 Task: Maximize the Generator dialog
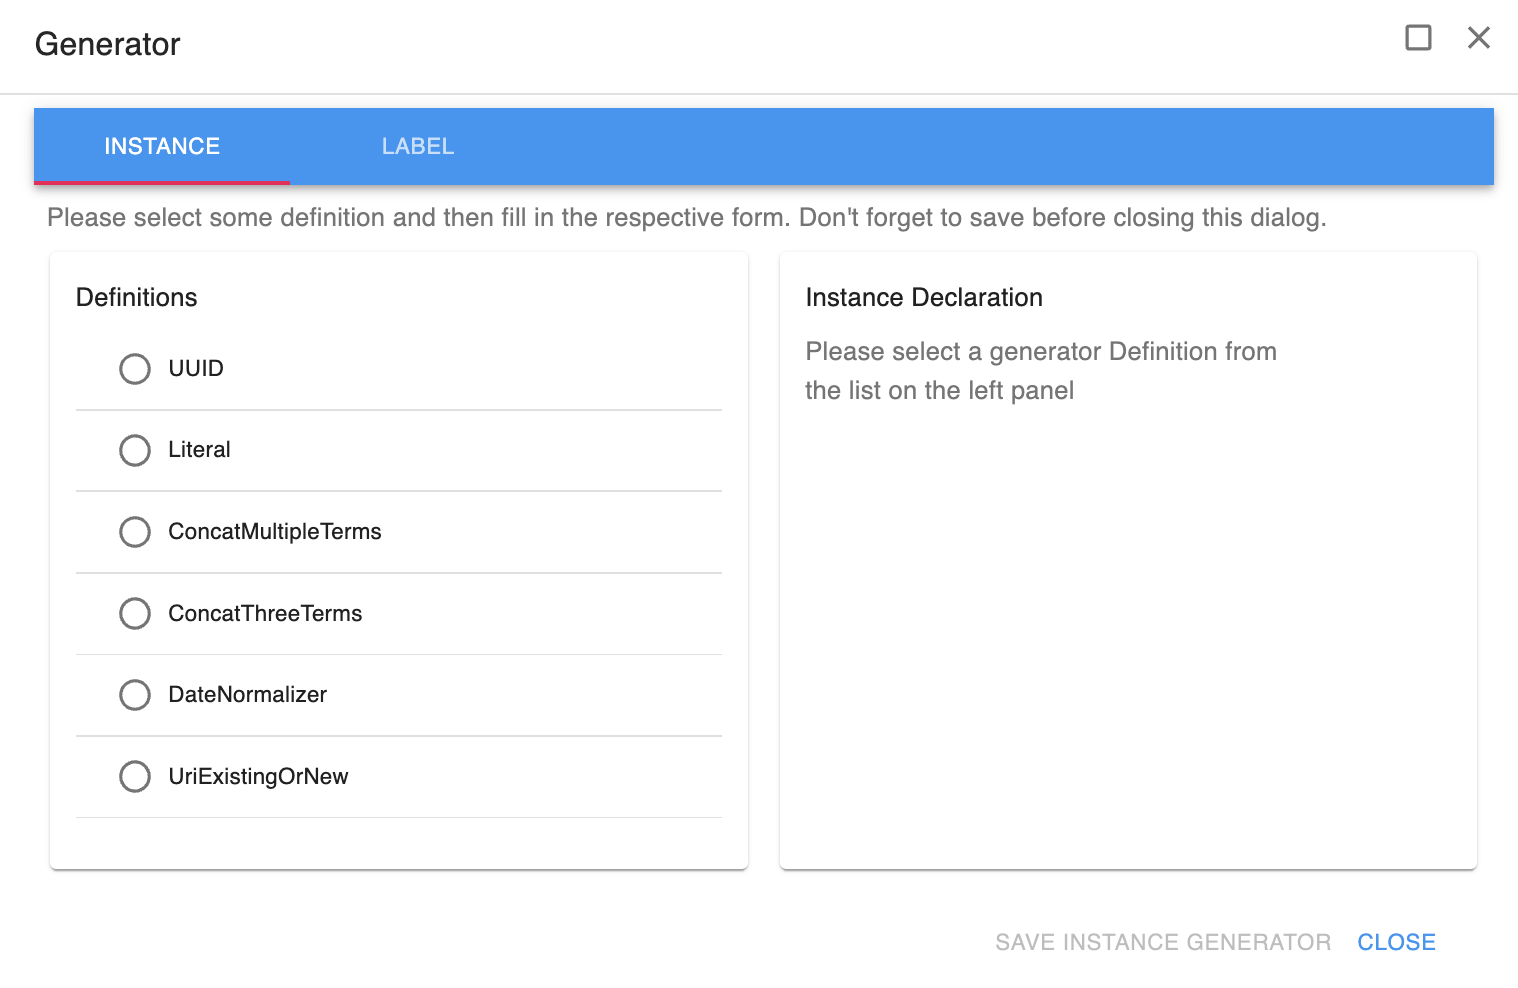point(1418,38)
